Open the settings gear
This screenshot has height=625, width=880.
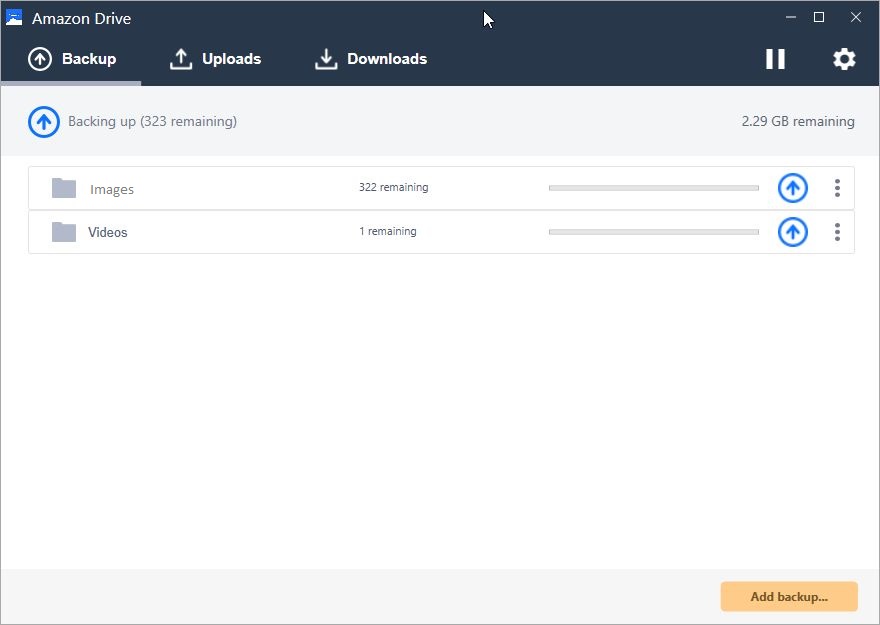844,59
